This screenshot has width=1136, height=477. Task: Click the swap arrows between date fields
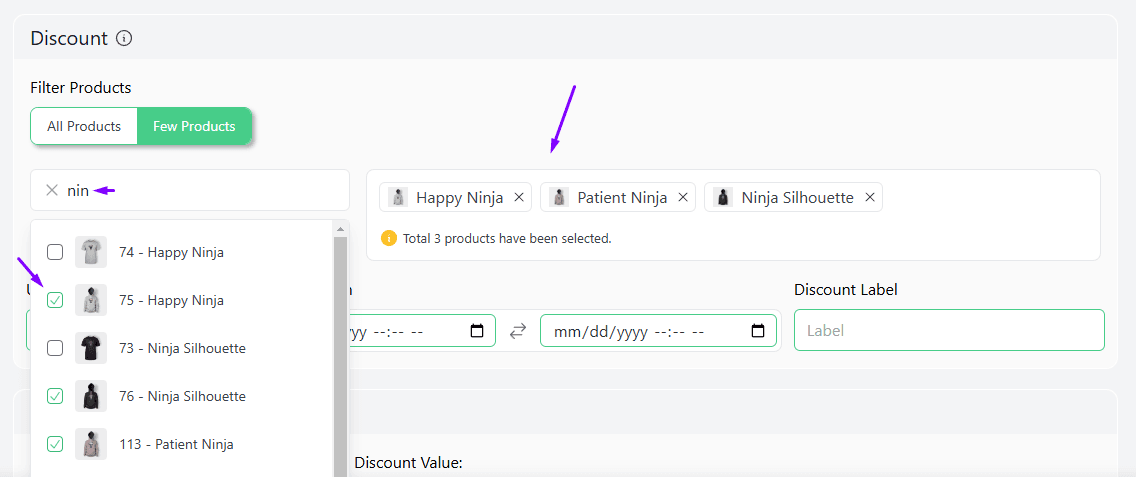tap(517, 331)
